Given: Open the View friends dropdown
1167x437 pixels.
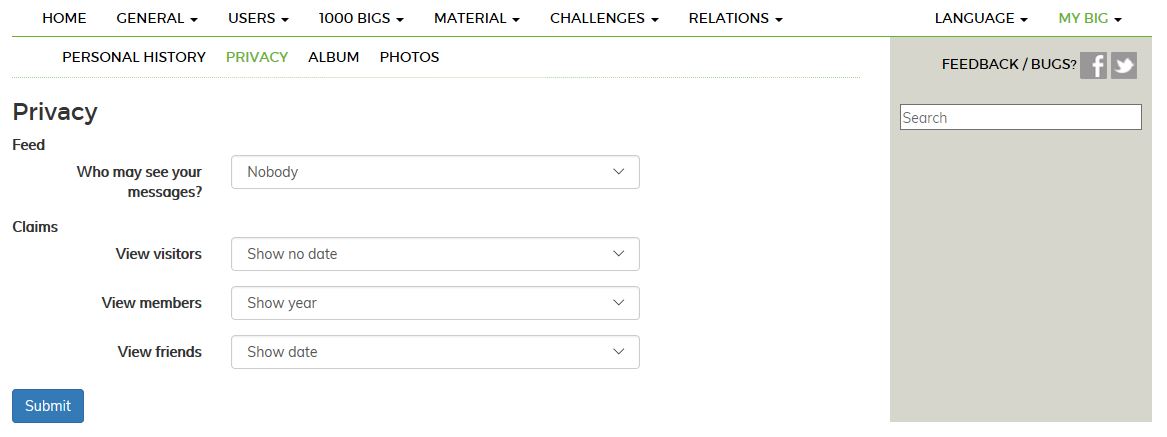Looking at the screenshot, I should pyautogui.click(x=435, y=352).
